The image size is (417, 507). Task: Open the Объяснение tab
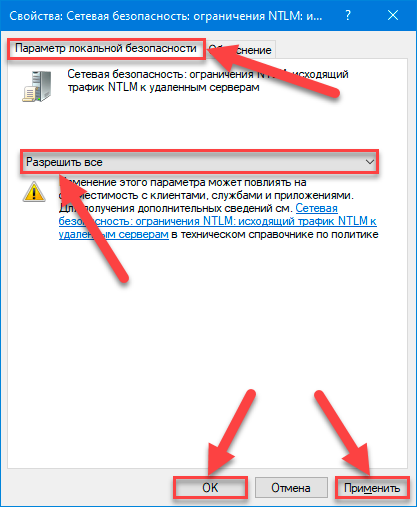[241, 50]
